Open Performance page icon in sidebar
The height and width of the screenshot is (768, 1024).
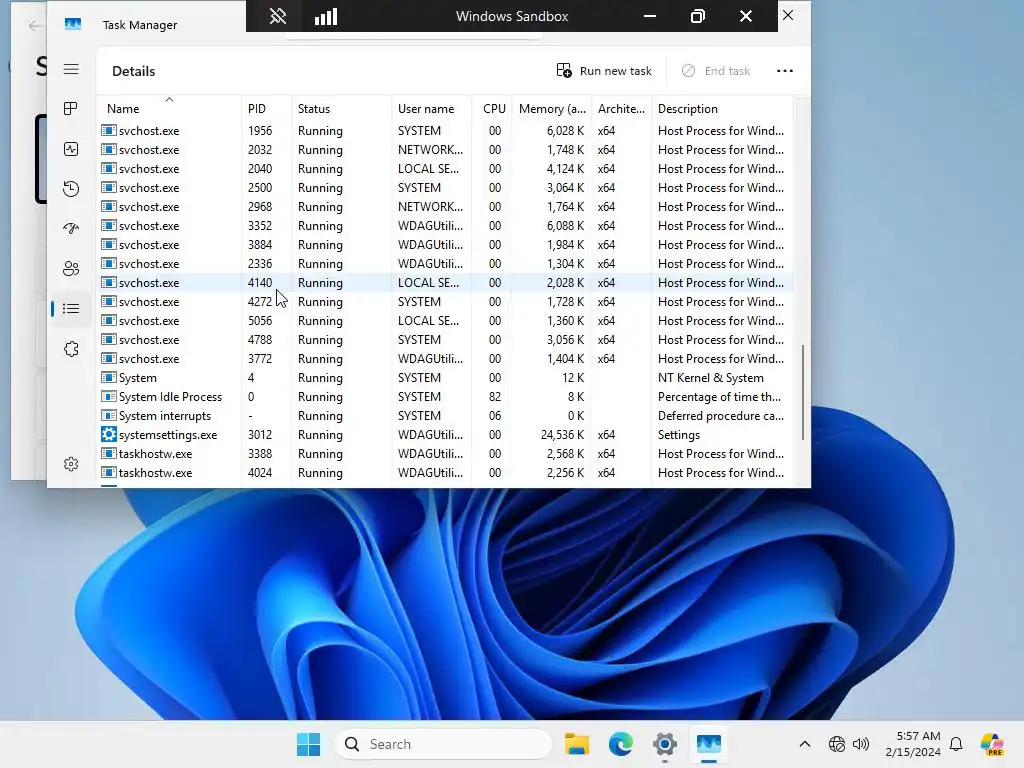point(71,149)
